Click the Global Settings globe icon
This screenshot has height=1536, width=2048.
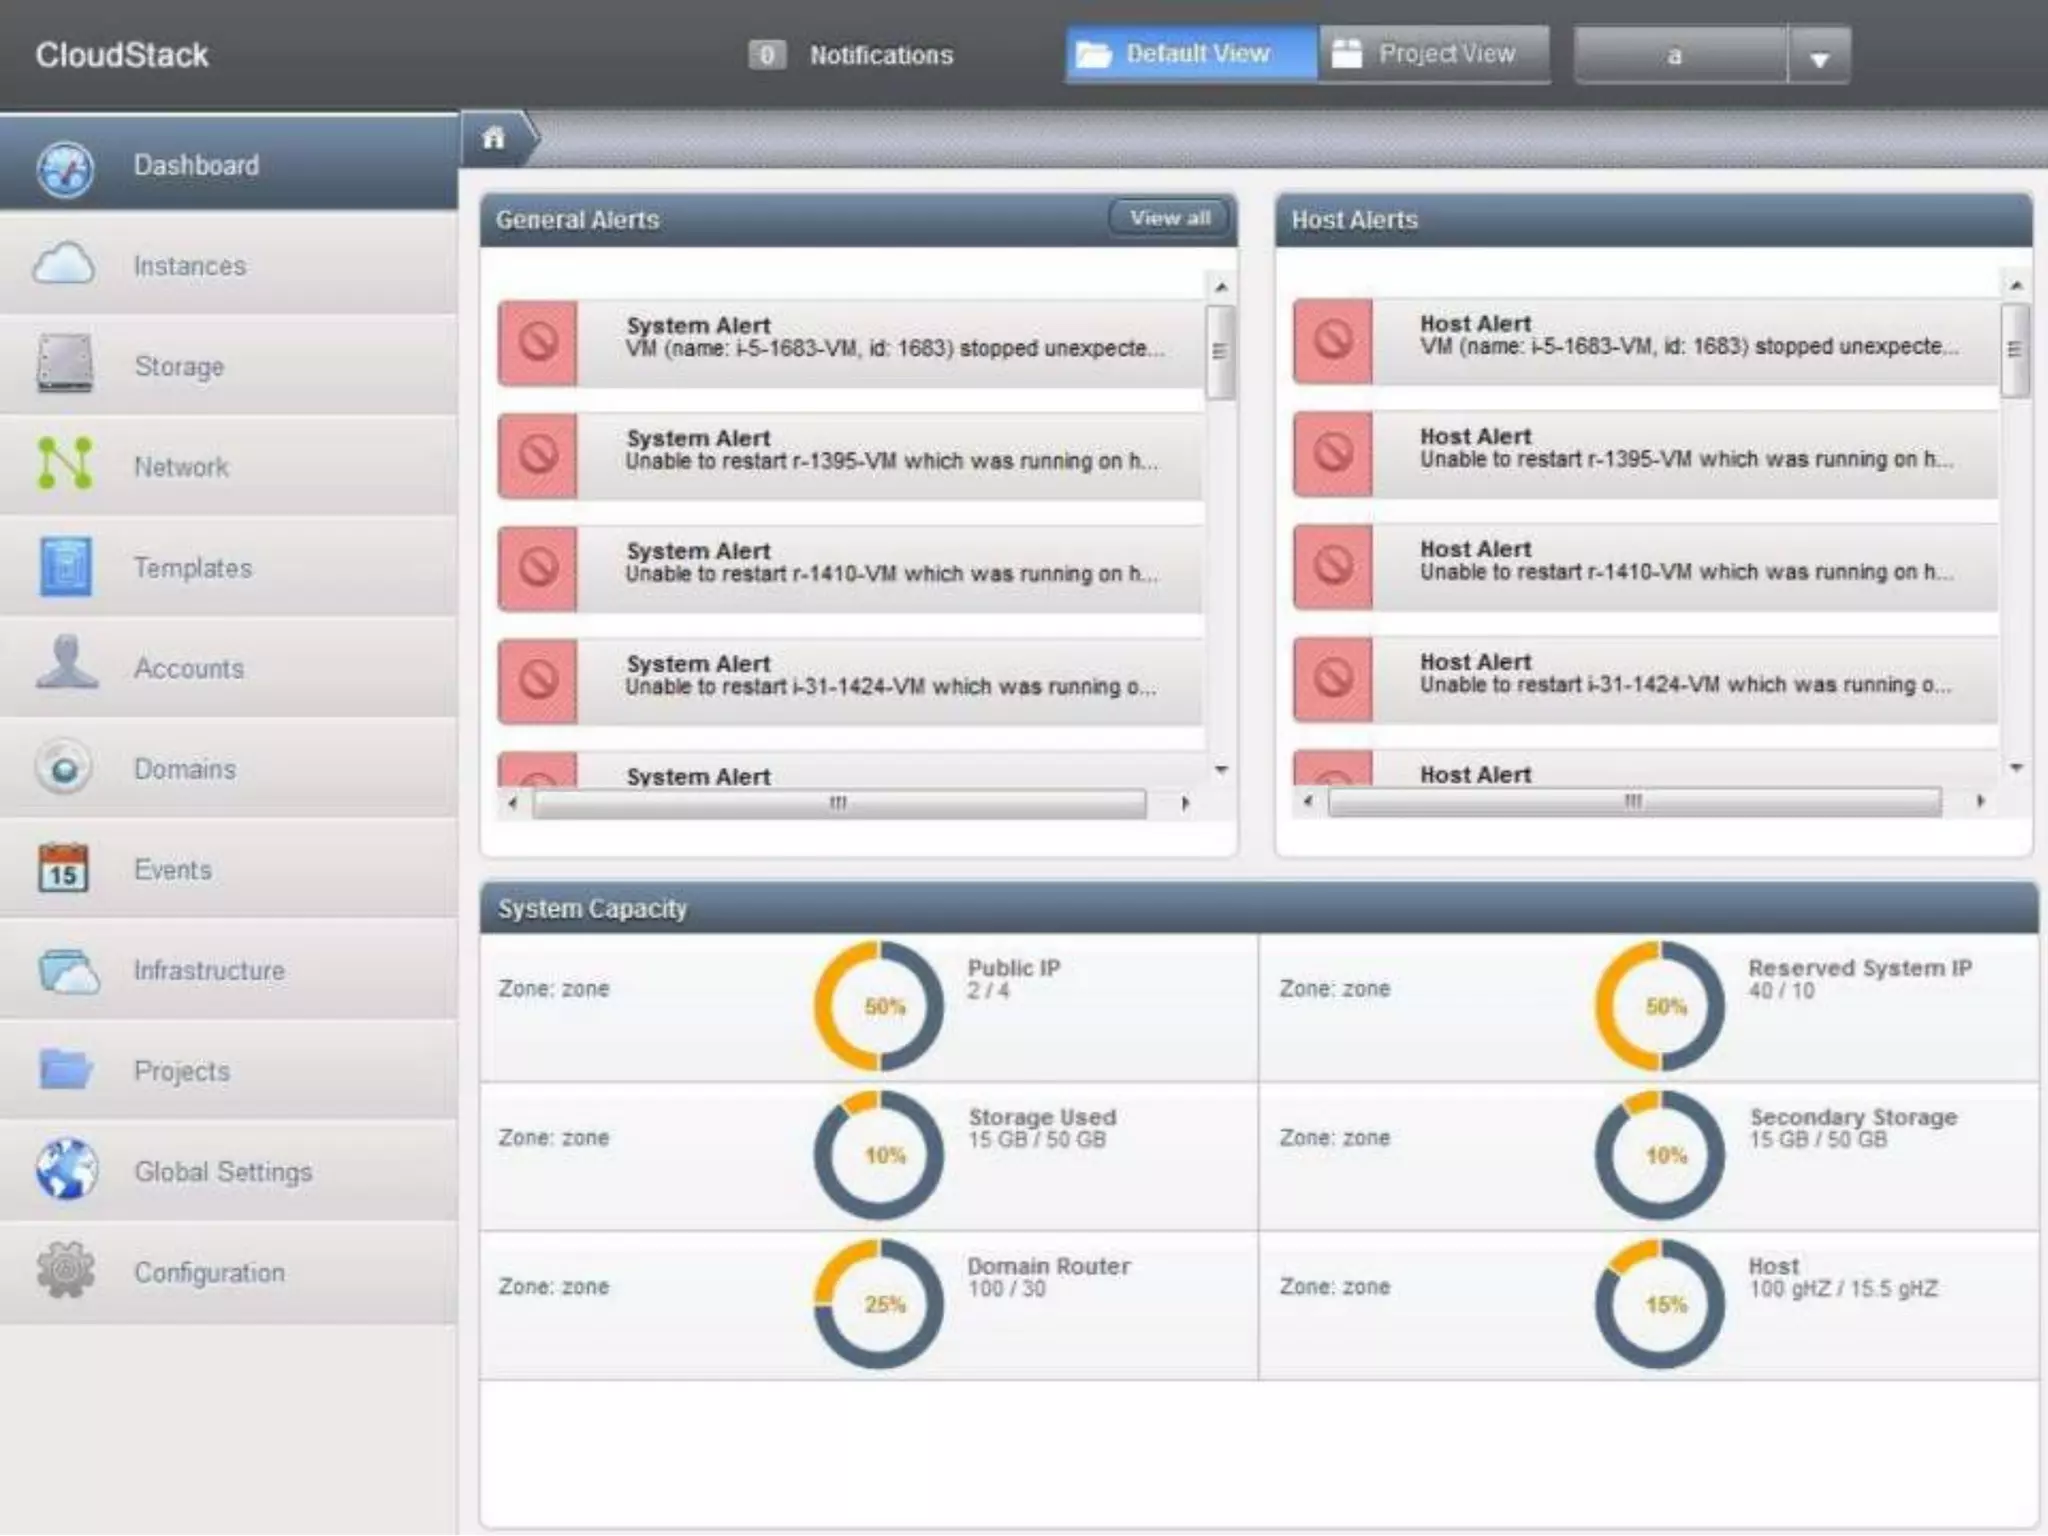tap(66, 1169)
